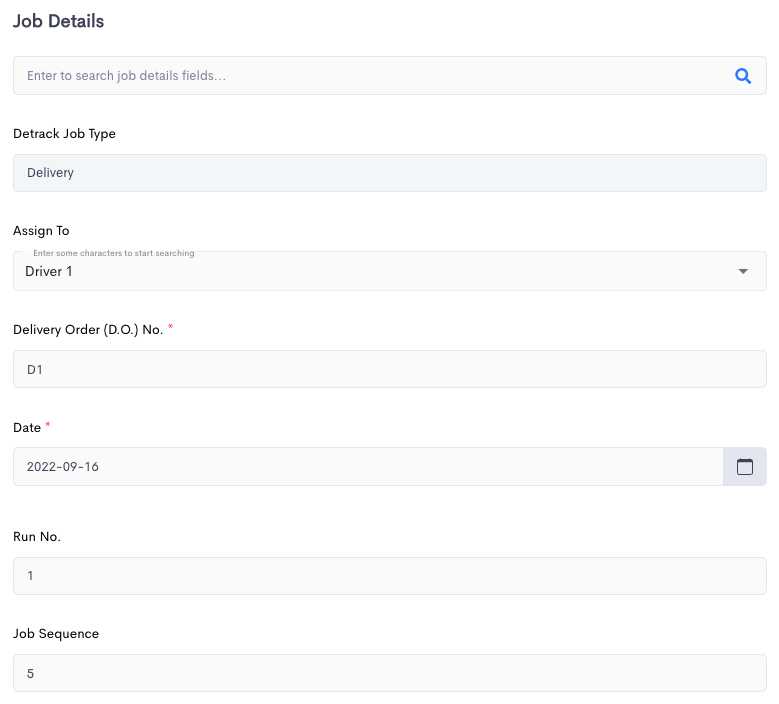Click the Detrack Job Type Delivery field
Viewport: 779px width, 704px height.
pos(390,173)
